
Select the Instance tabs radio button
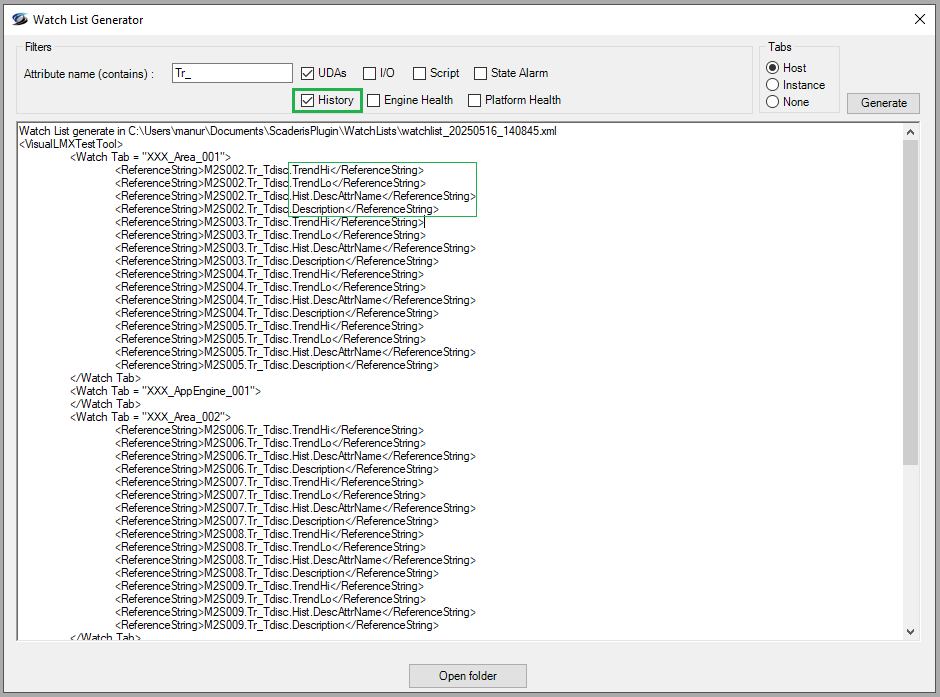[772, 85]
